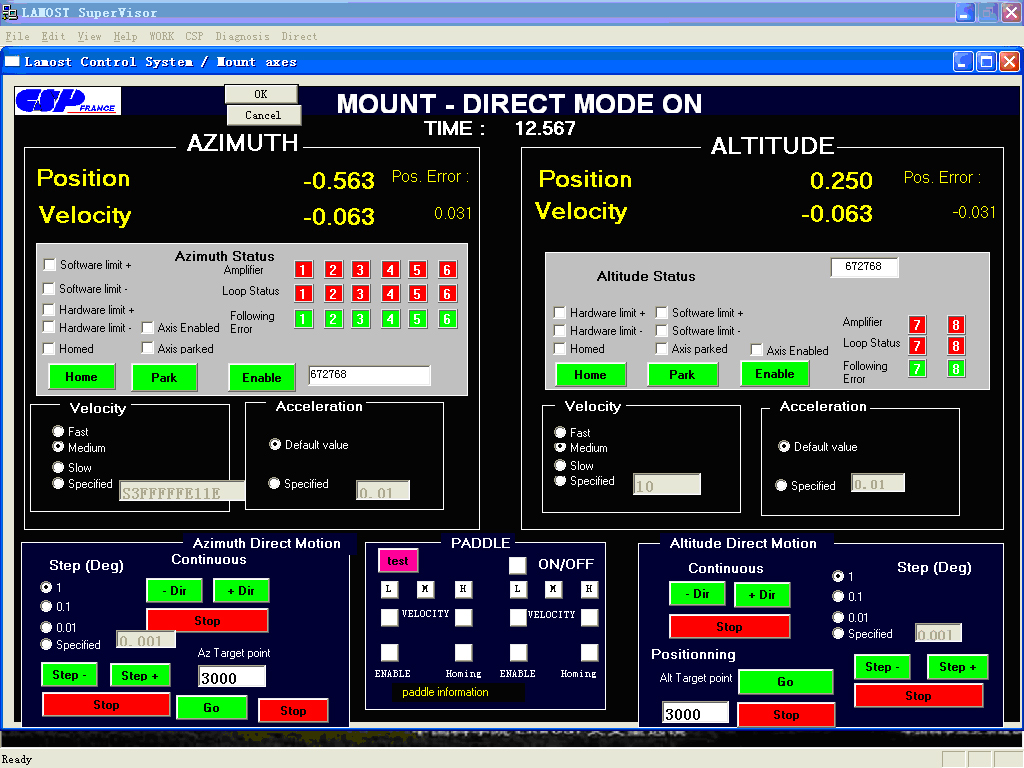Toggle Altitude Axis parked checkbox
This screenshot has width=1024, height=768.
click(x=662, y=349)
